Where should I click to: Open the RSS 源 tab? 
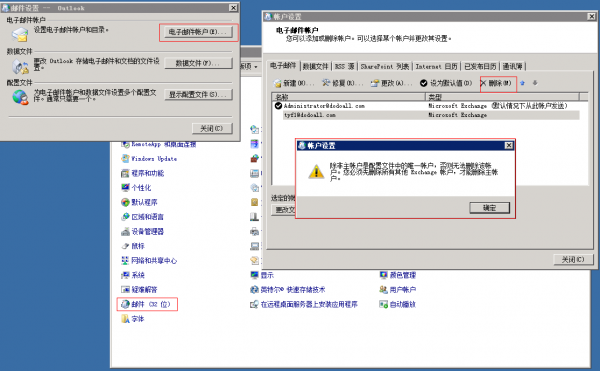pos(345,67)
